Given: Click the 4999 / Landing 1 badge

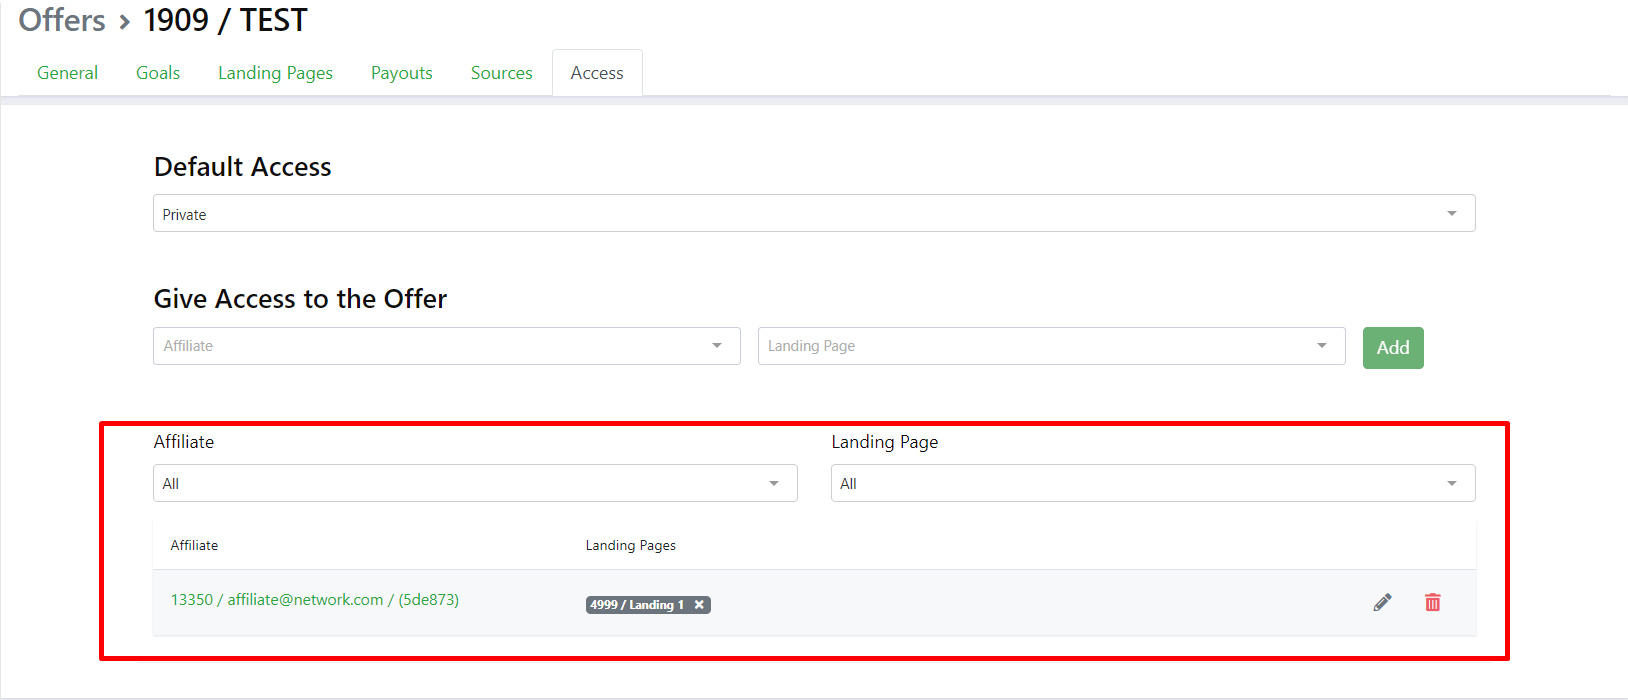Looking at the screenshot, I should (636, 605).
